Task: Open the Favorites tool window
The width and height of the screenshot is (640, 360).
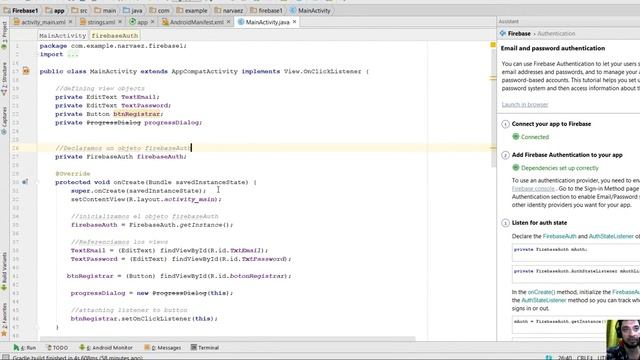Action: point(4,320)
